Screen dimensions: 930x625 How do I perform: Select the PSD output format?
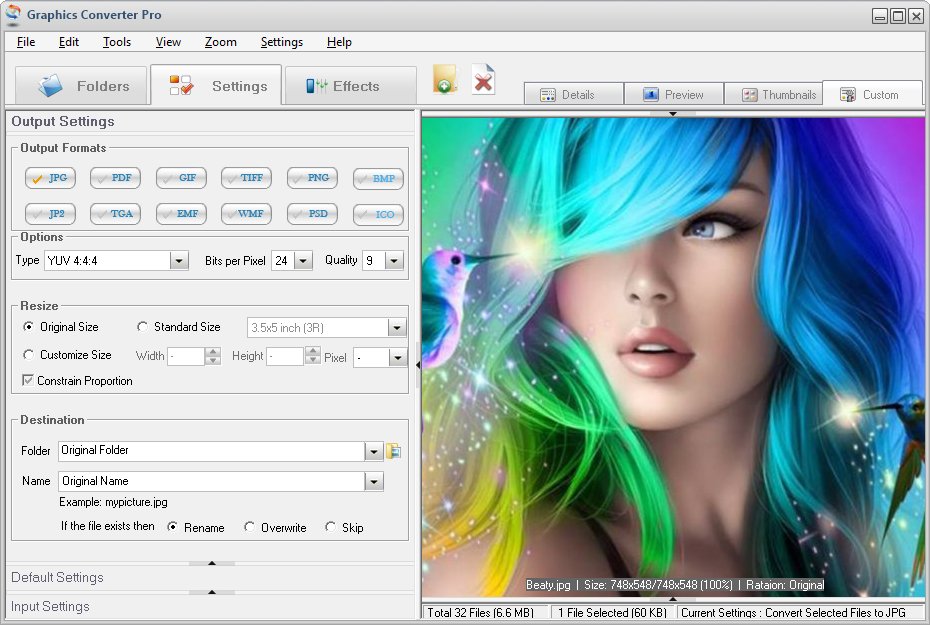[312, 214]
